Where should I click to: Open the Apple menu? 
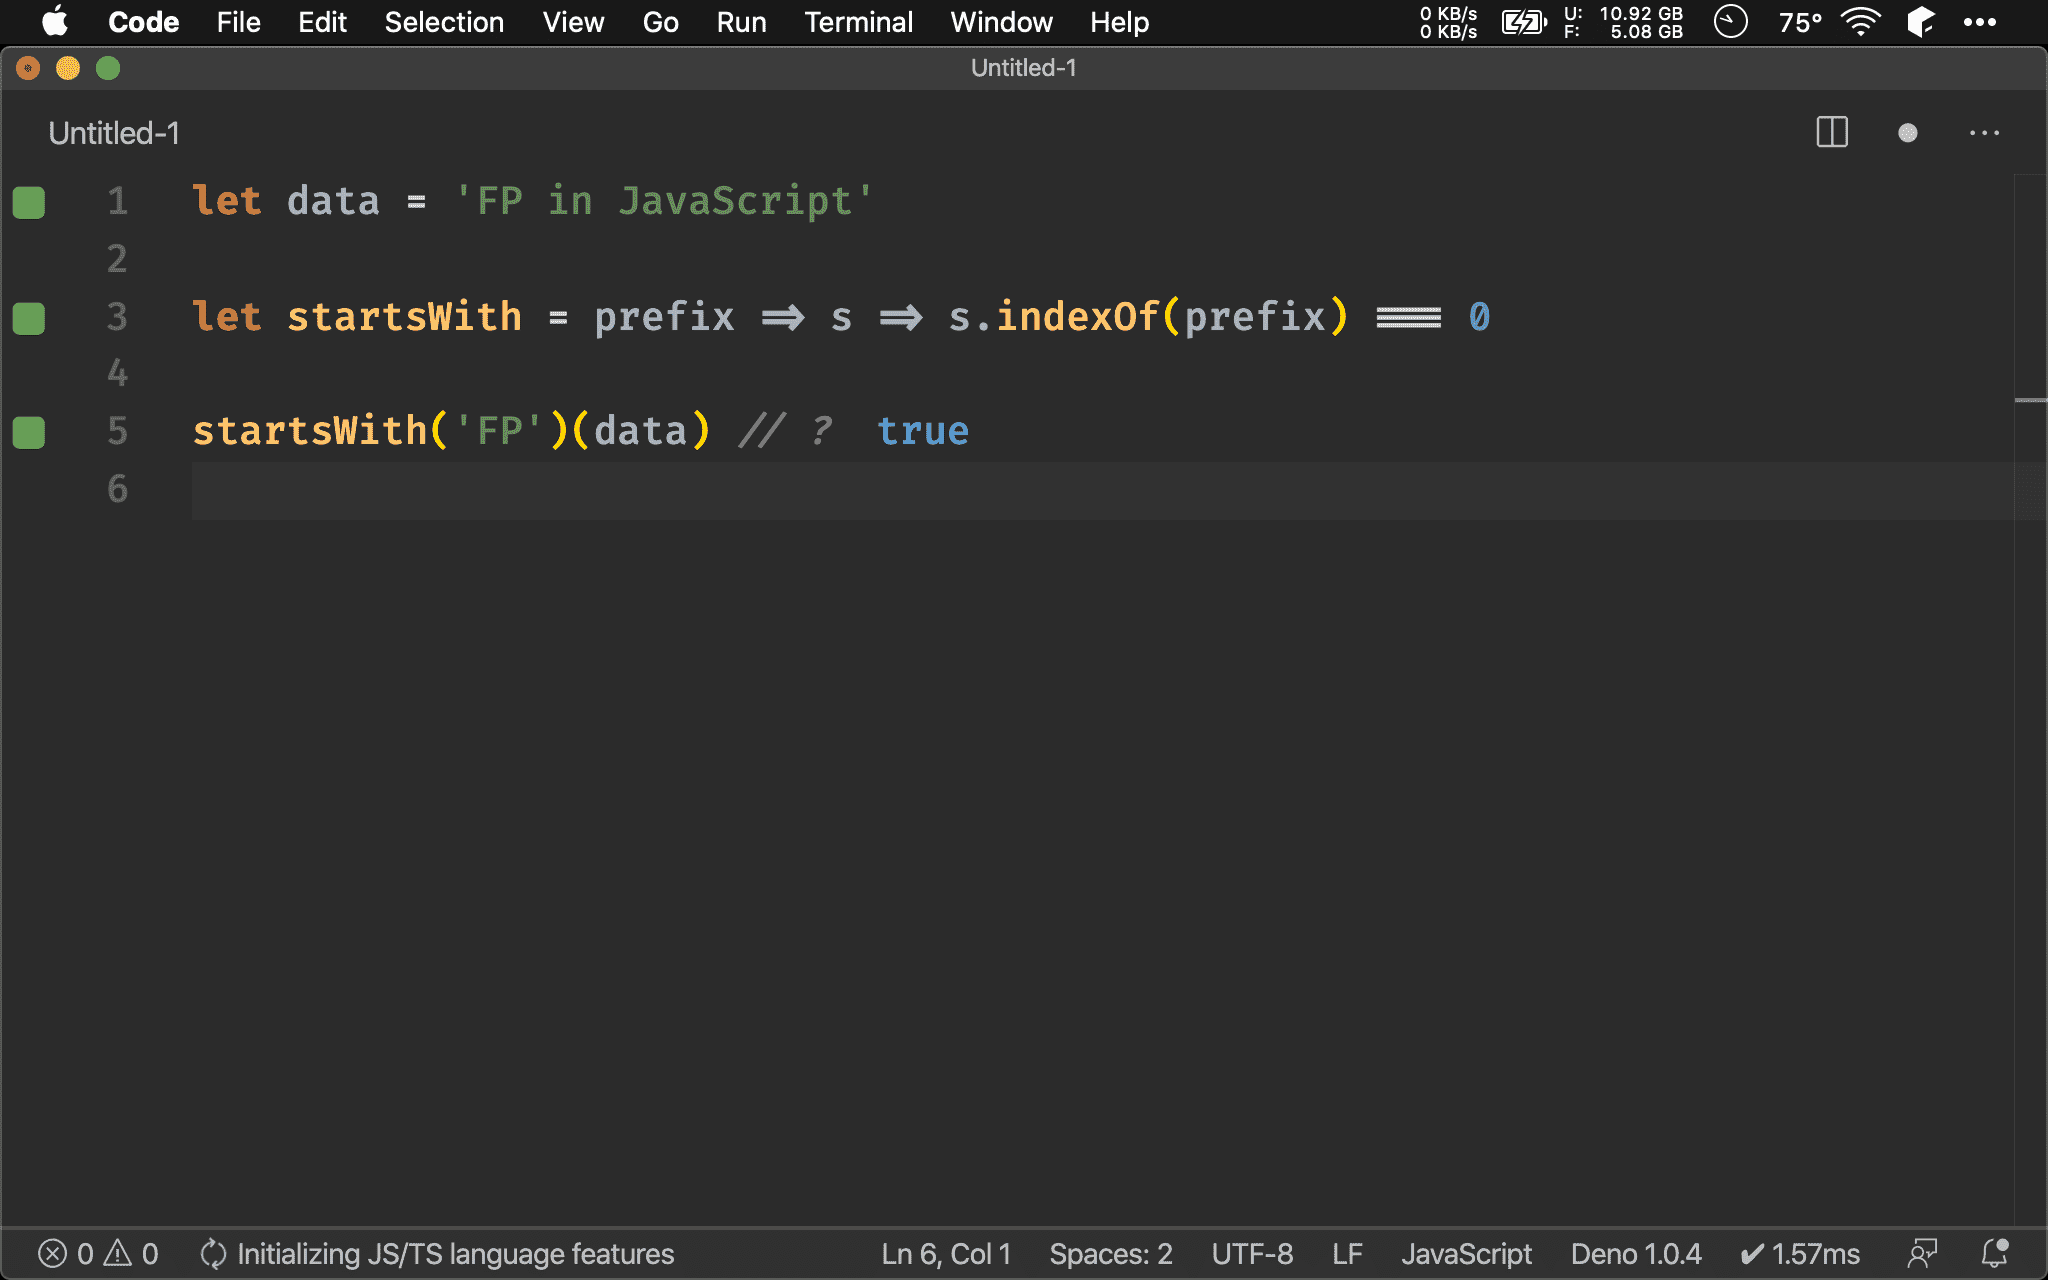(55, 22)
